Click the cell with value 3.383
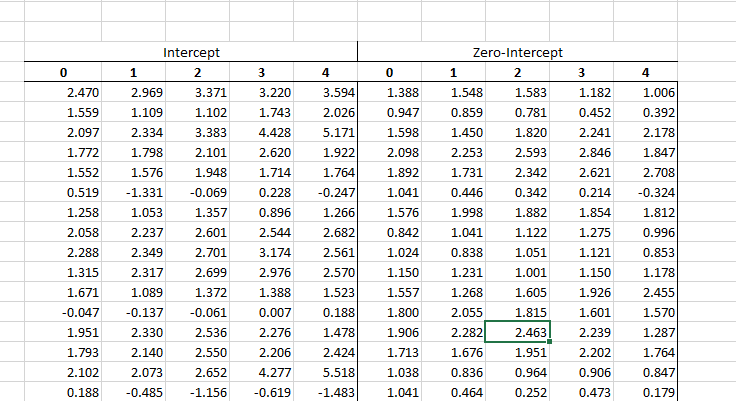The image size is (736, 401). 198,132
